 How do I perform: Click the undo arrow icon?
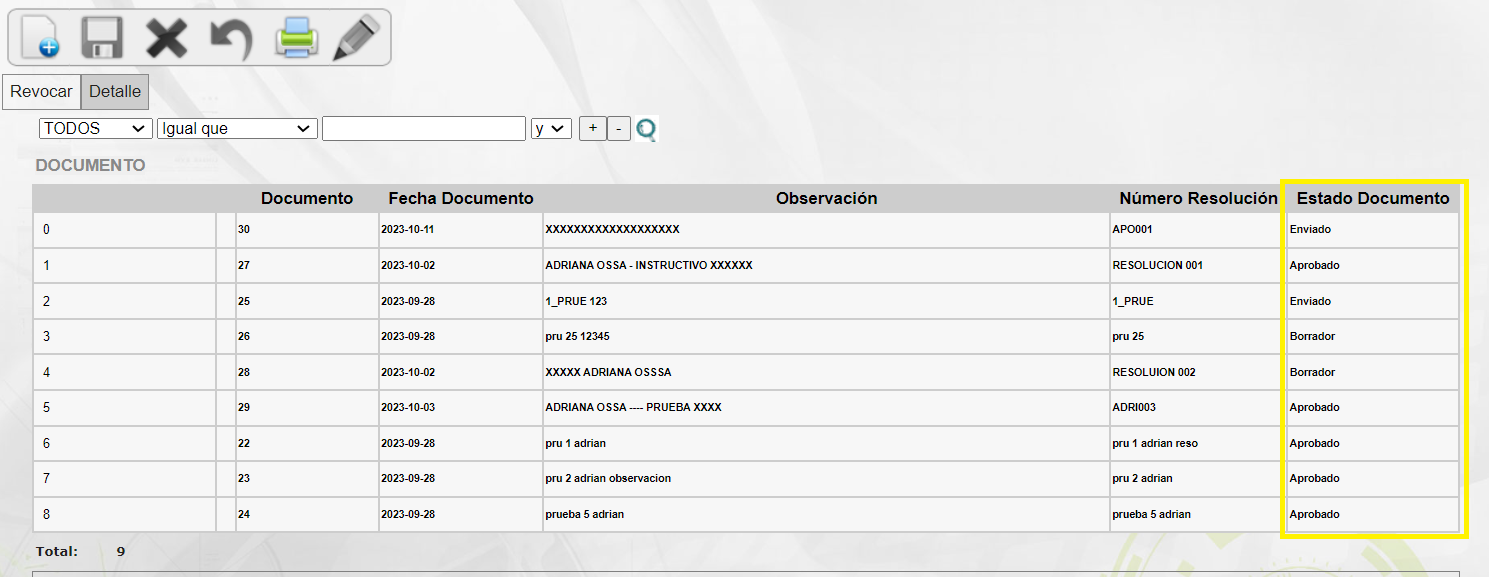[231, 38]
